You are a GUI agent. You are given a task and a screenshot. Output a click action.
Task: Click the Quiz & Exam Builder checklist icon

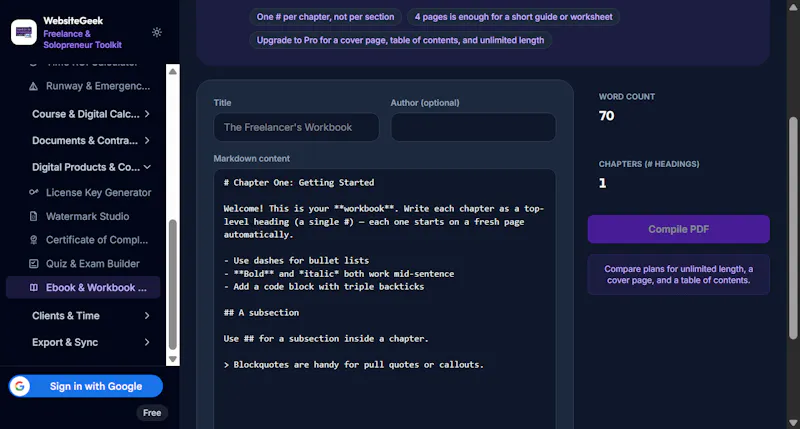pos(34,264)
